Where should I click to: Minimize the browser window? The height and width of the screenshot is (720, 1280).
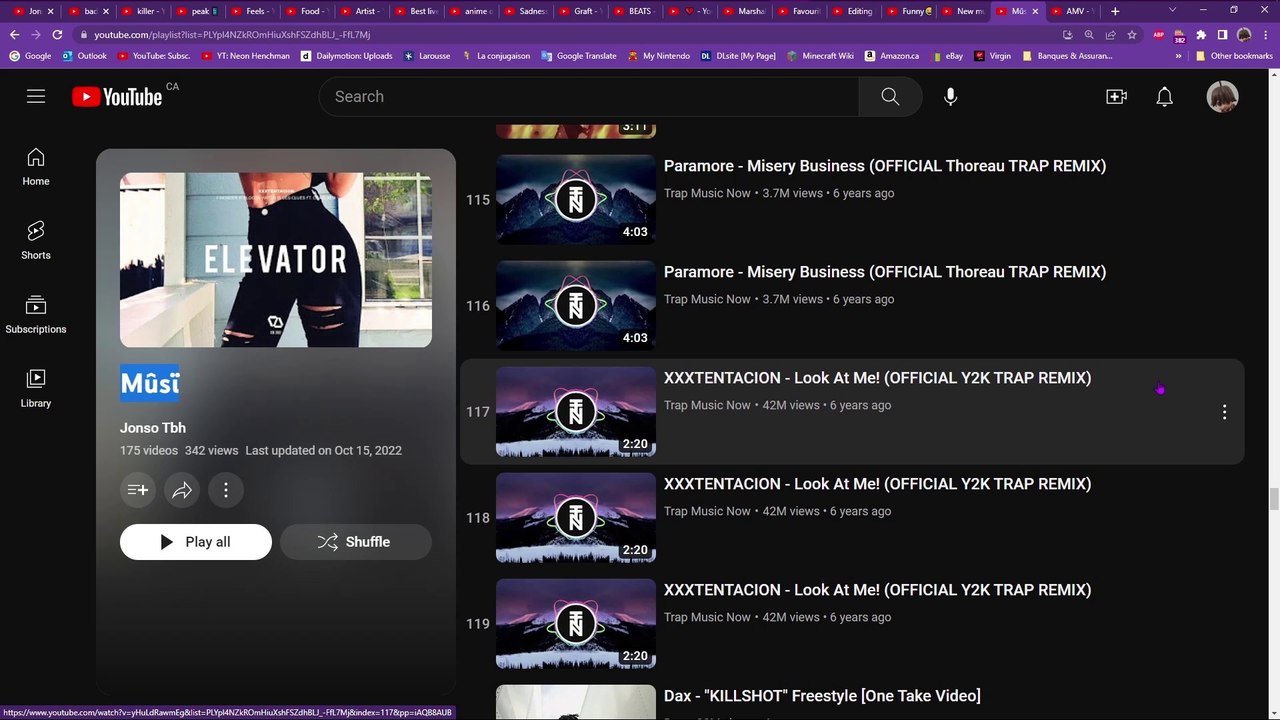coord(1201,11)
